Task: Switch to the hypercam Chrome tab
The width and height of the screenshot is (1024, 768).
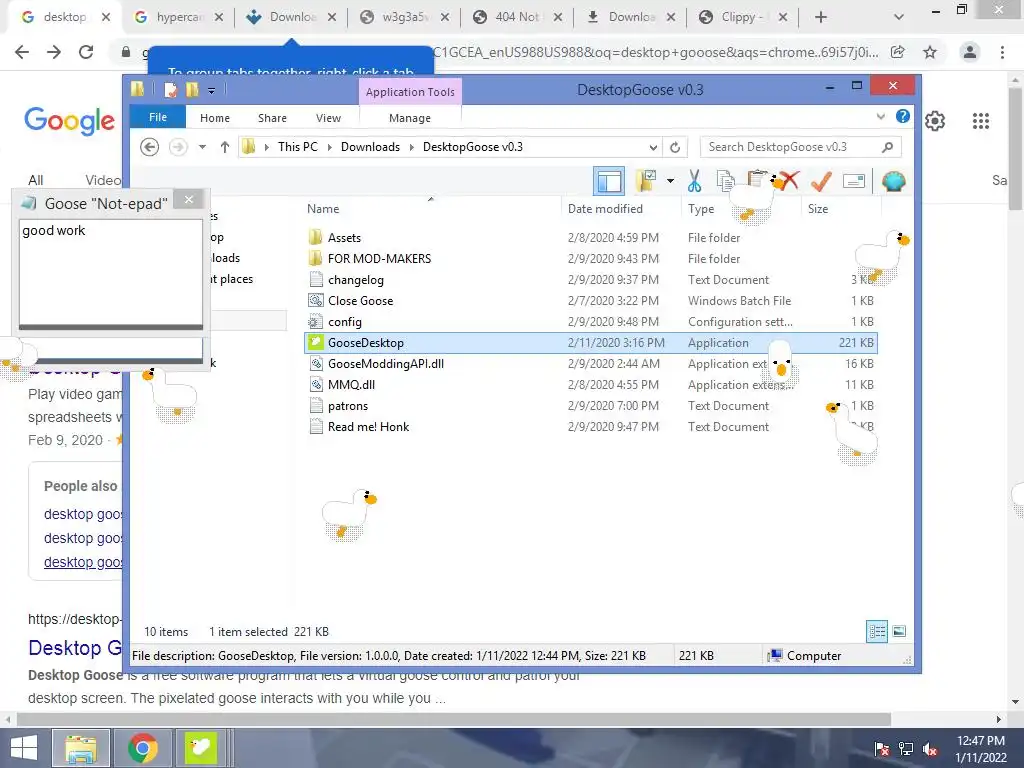Action: [178, 17]
